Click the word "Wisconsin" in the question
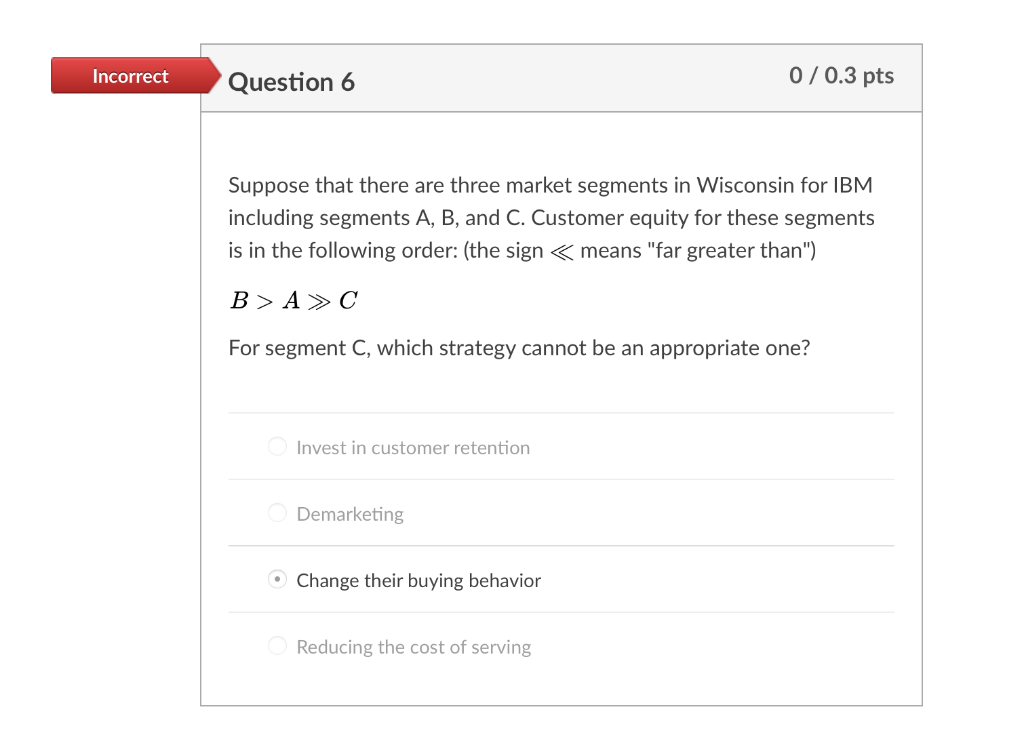The width and height of the screenshot is (1024, 739). pyautogui.click(x=745, y=185)
